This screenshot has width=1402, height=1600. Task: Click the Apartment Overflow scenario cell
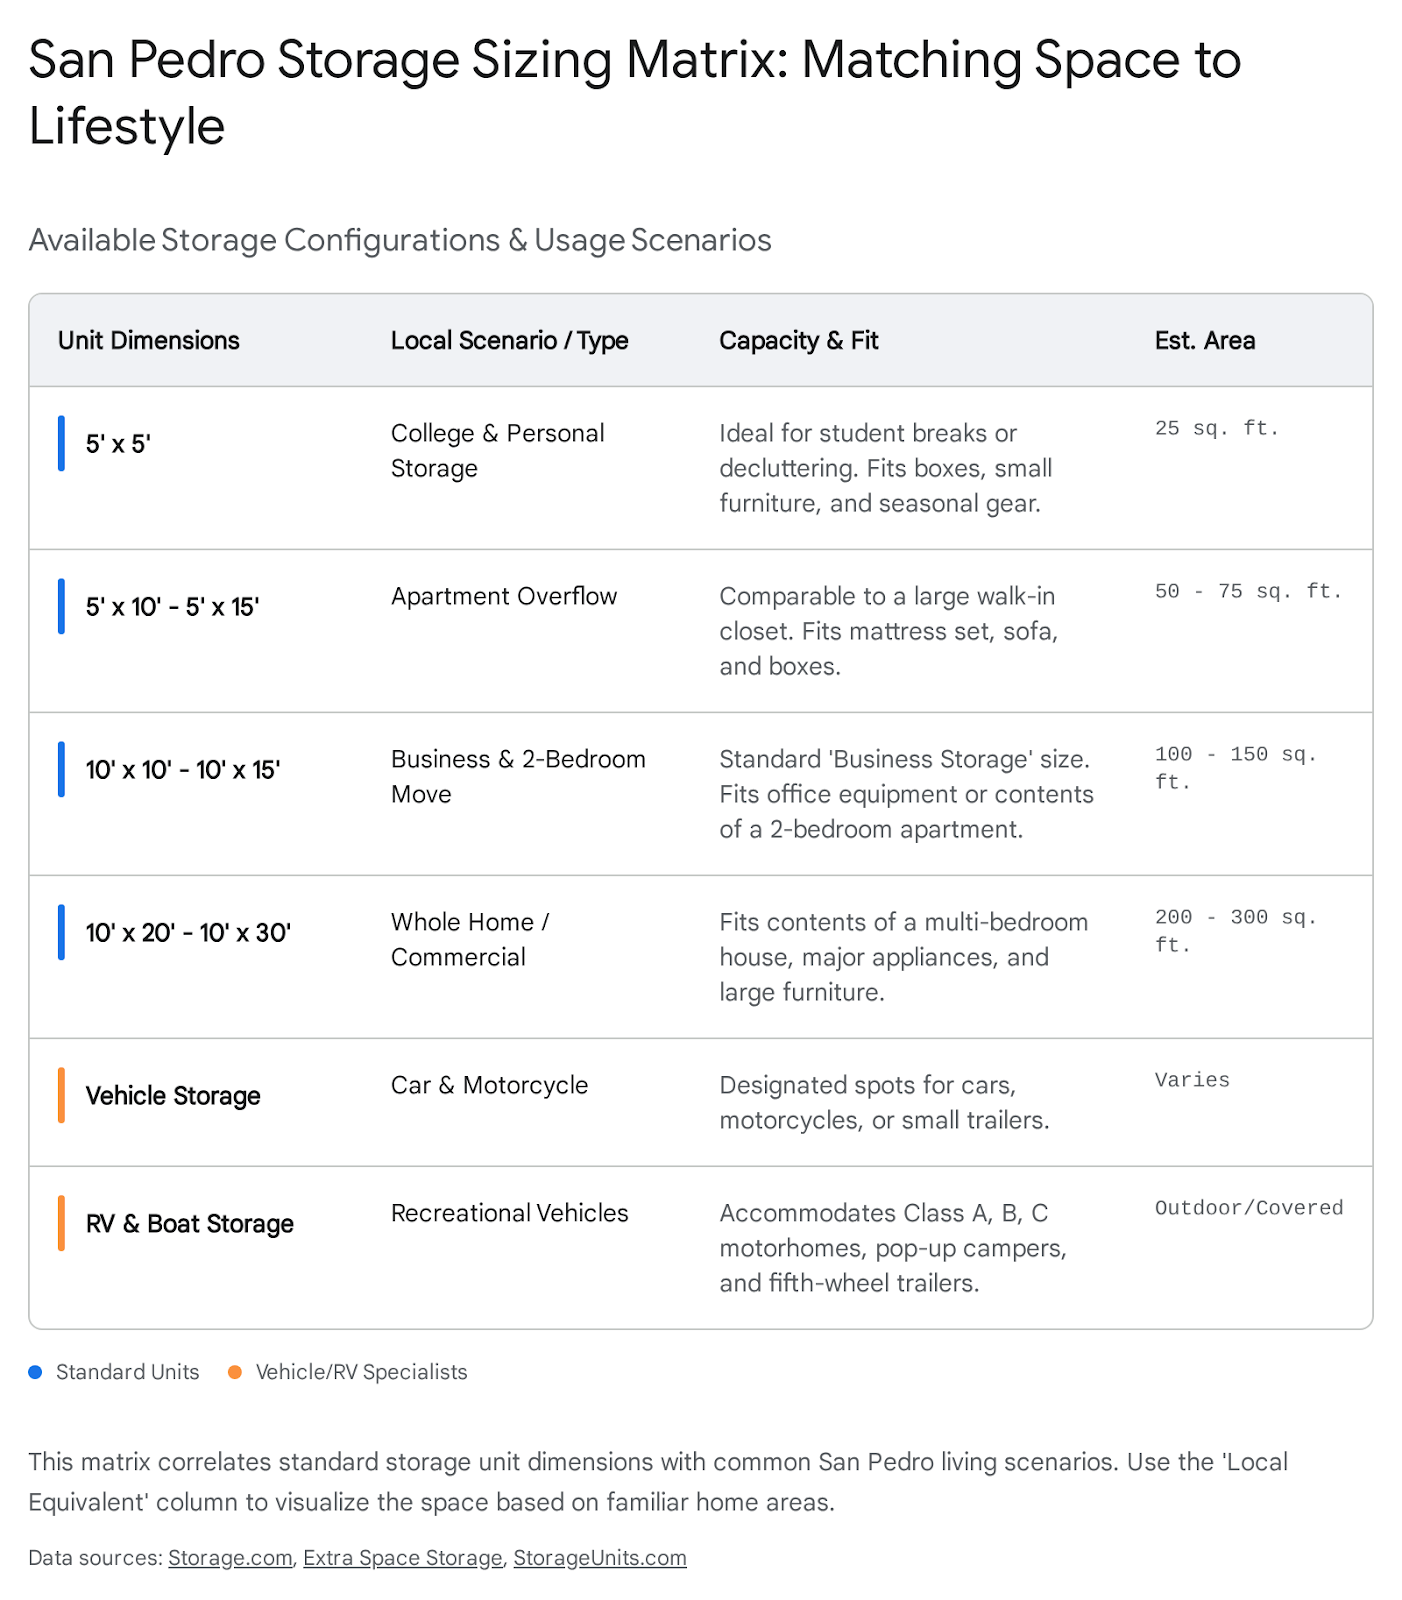[x=504, y=597]
